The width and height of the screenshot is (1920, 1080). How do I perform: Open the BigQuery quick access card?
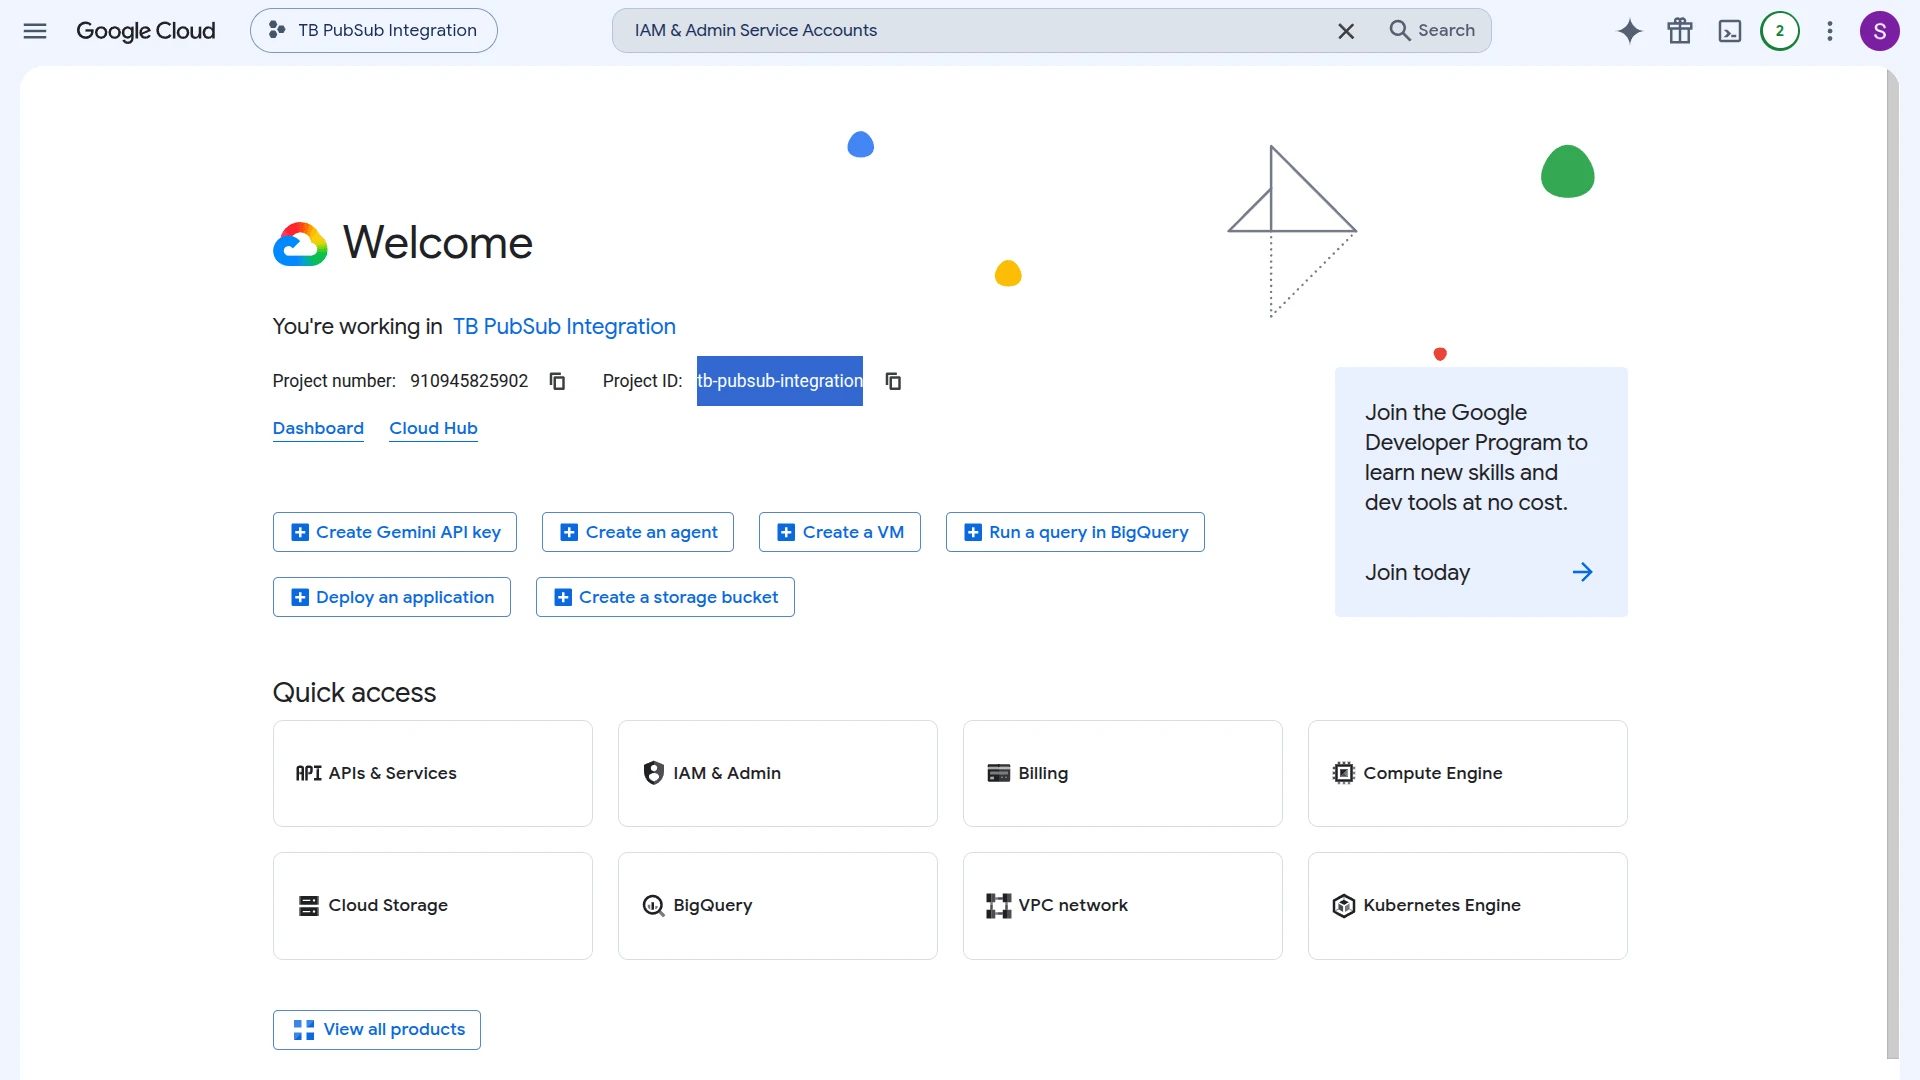point(778,906)
